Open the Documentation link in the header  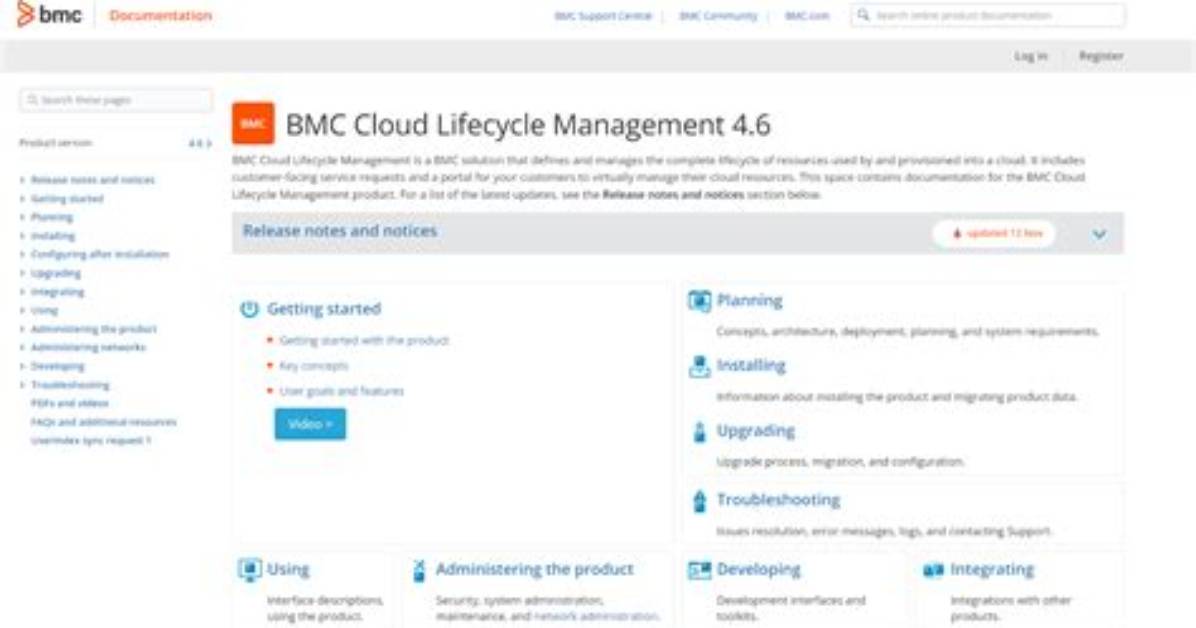160,15
